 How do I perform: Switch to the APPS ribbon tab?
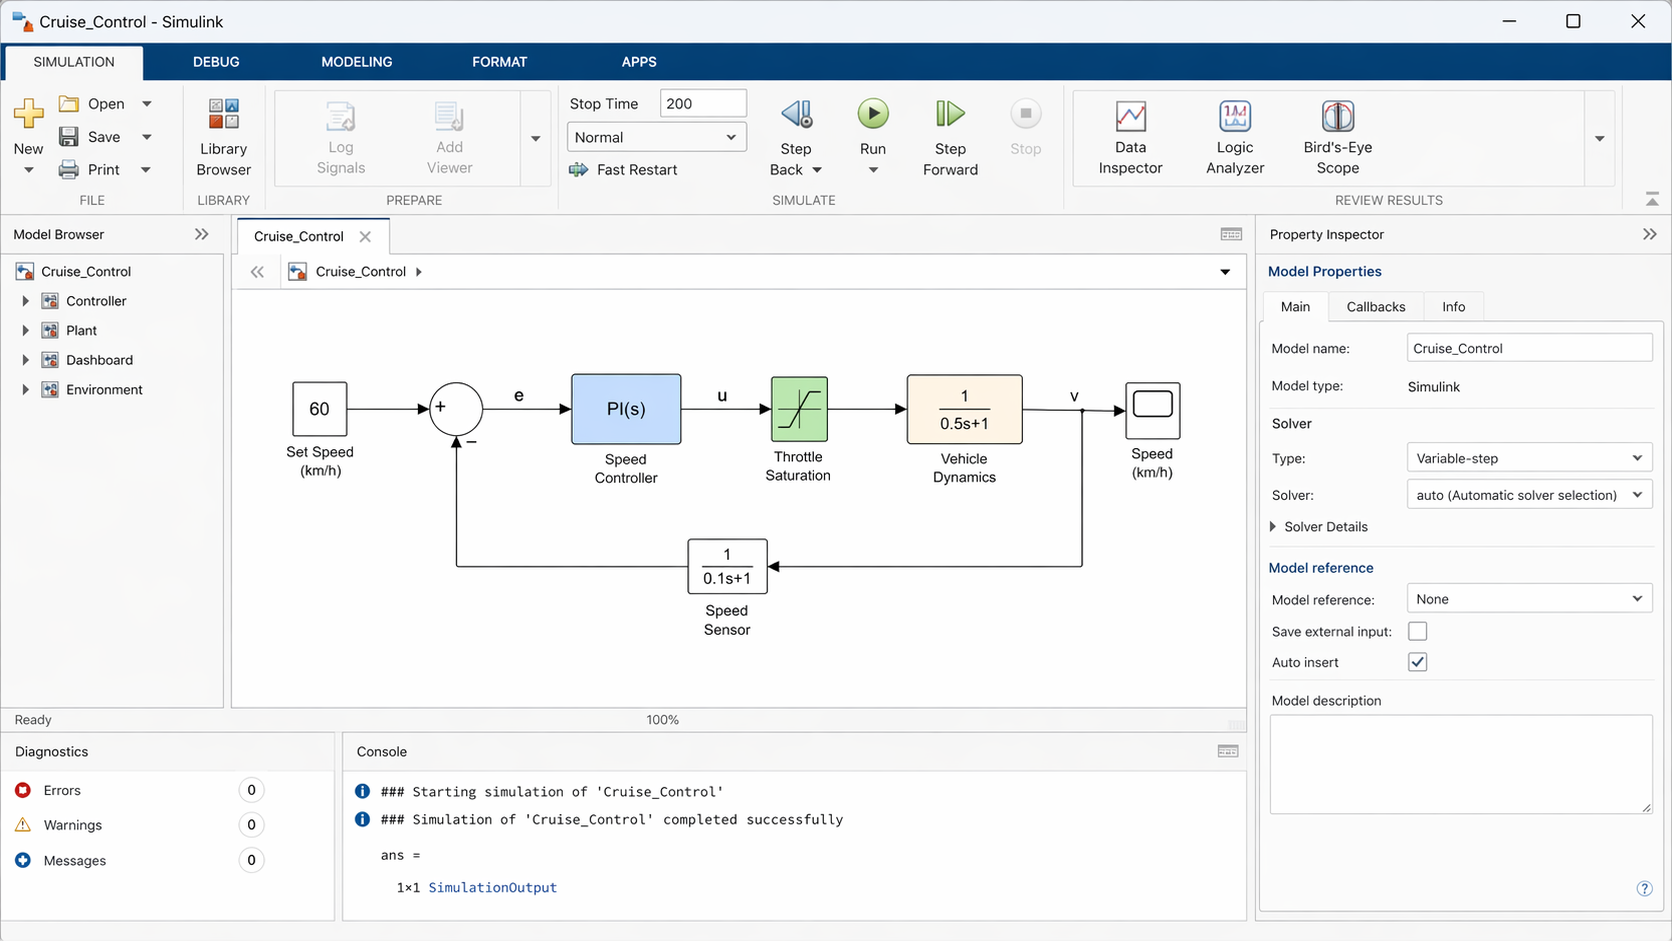(x=639, y=62)
